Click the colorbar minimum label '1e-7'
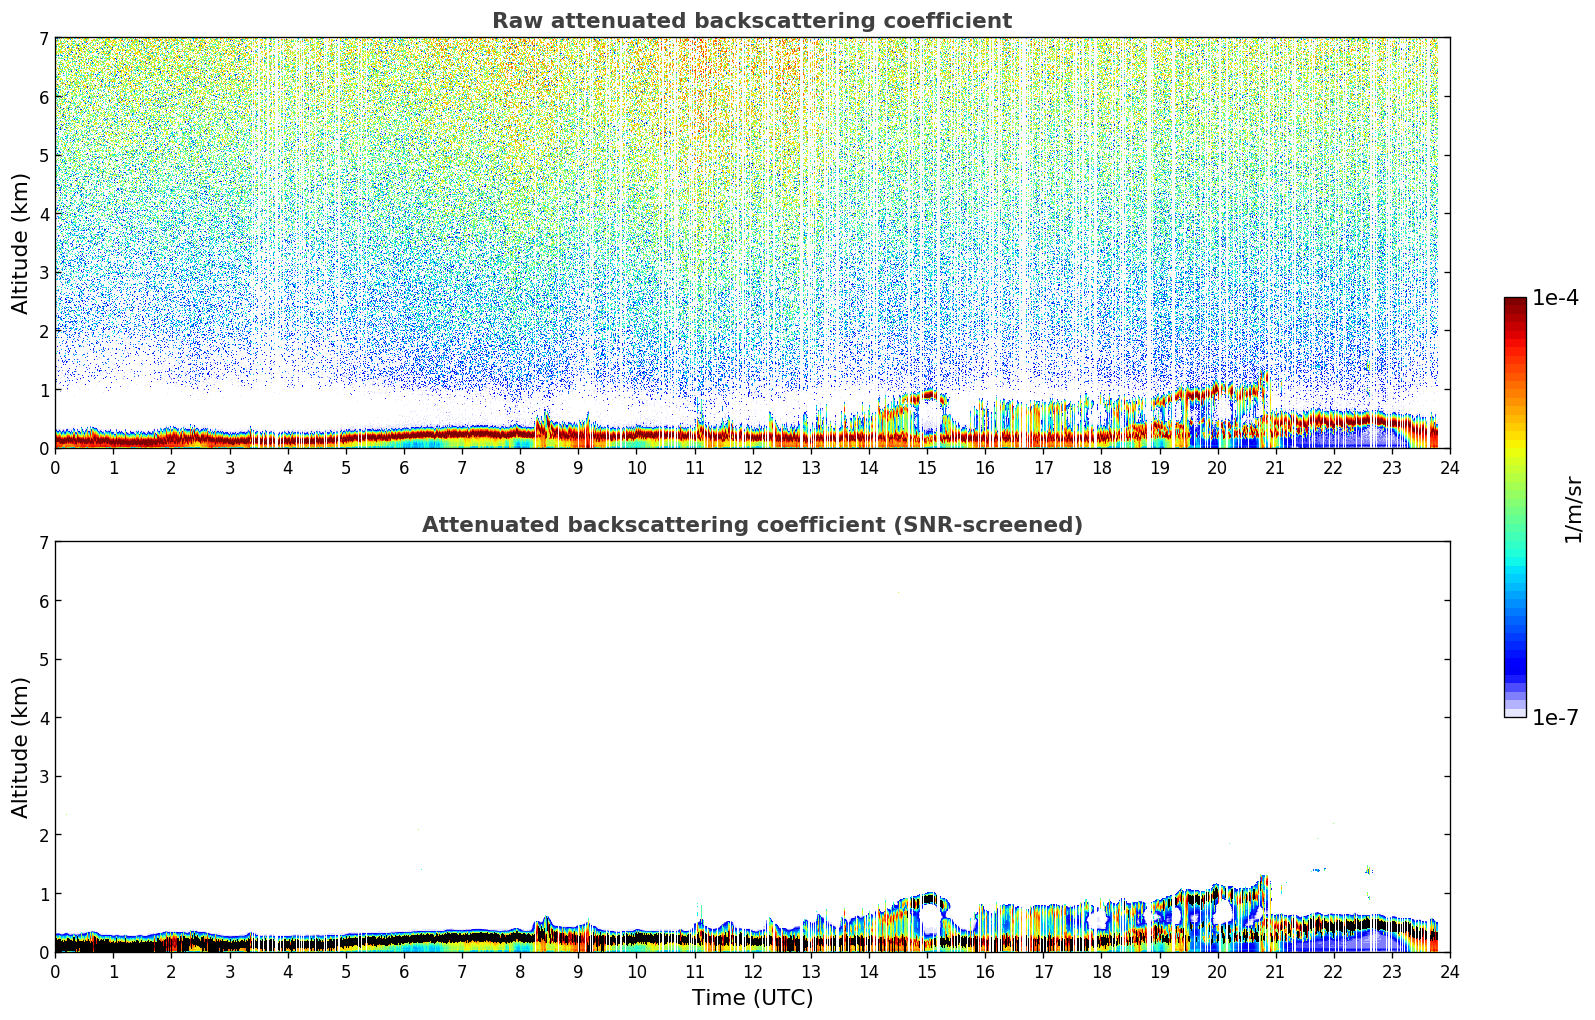This screenshot has height=1020, width=1595. (x=1556, y=718)
